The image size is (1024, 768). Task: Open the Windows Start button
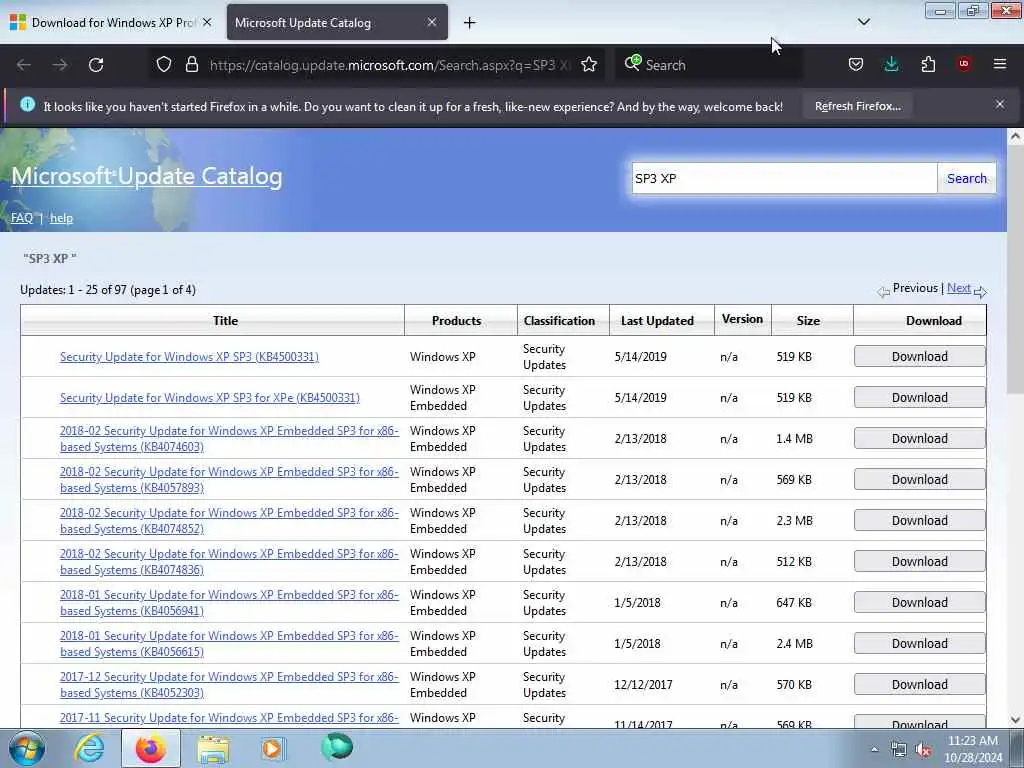25,749
